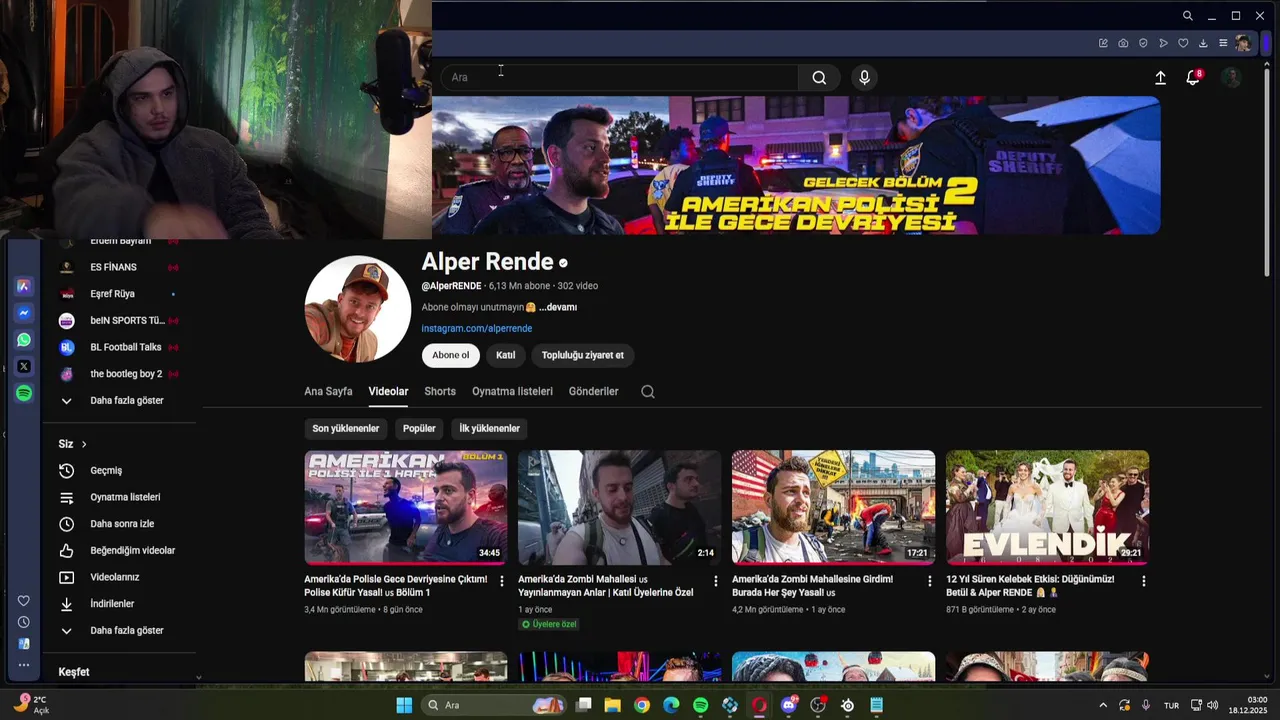Play EVLENDİK wedding video thumbnail
This screenshot has width=1280, height=720.
click(1047, 507)
